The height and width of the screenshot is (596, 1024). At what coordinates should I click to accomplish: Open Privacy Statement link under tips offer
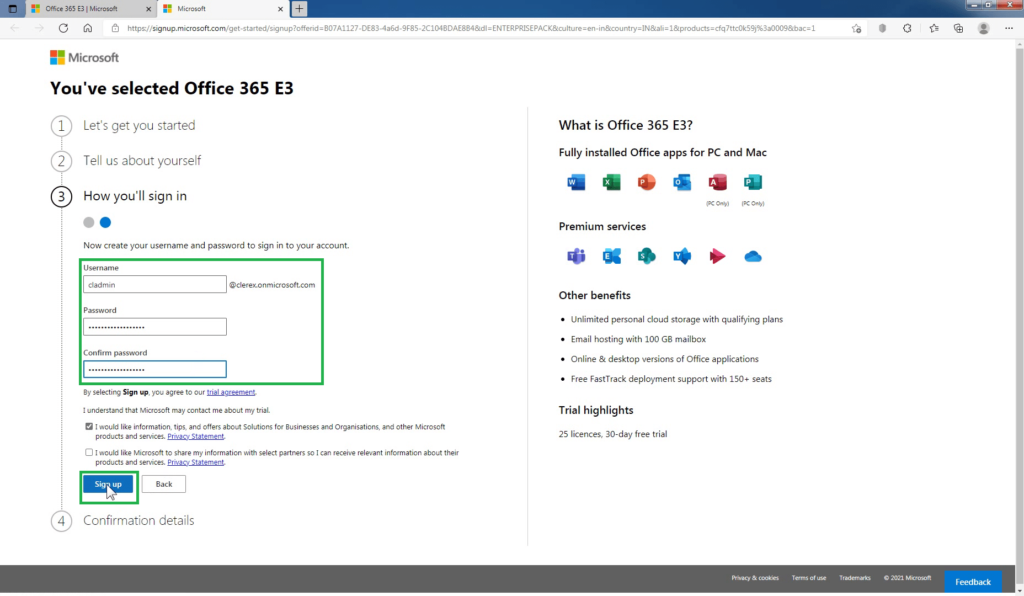[195, 436]
